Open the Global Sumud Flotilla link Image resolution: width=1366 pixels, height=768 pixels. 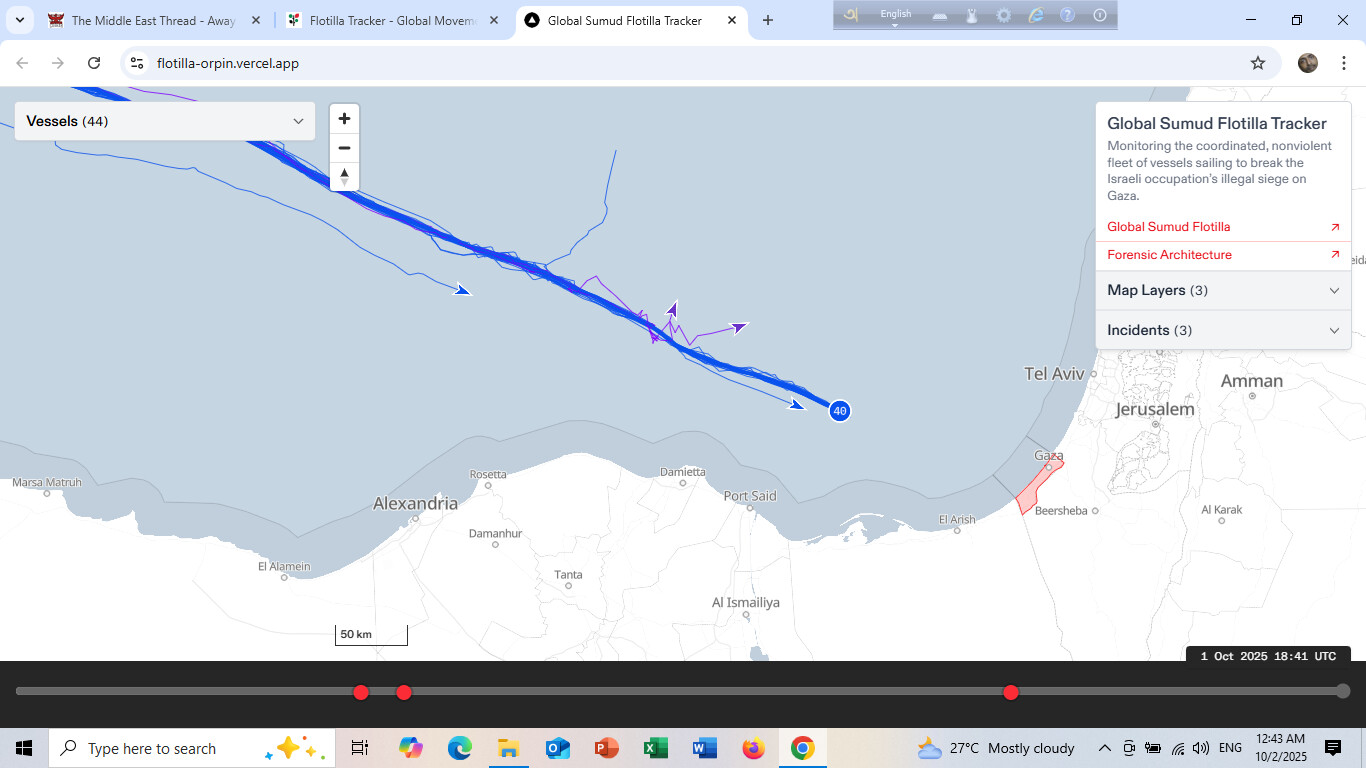[x=1168, y=227]
